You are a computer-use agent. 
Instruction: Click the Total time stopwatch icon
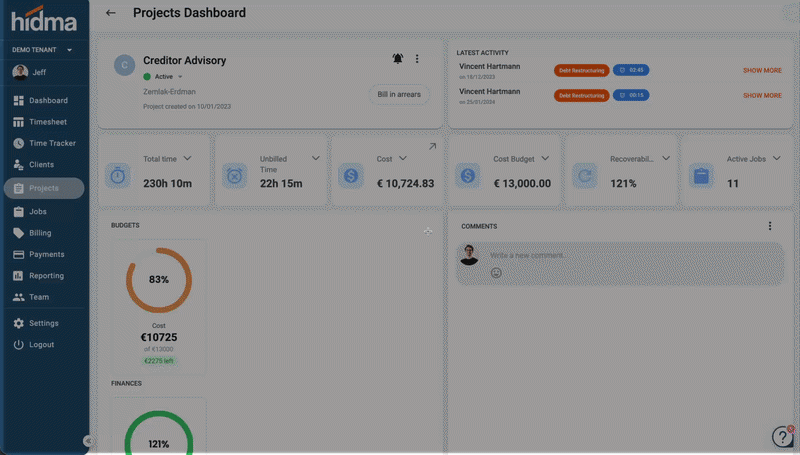(118, 176)
